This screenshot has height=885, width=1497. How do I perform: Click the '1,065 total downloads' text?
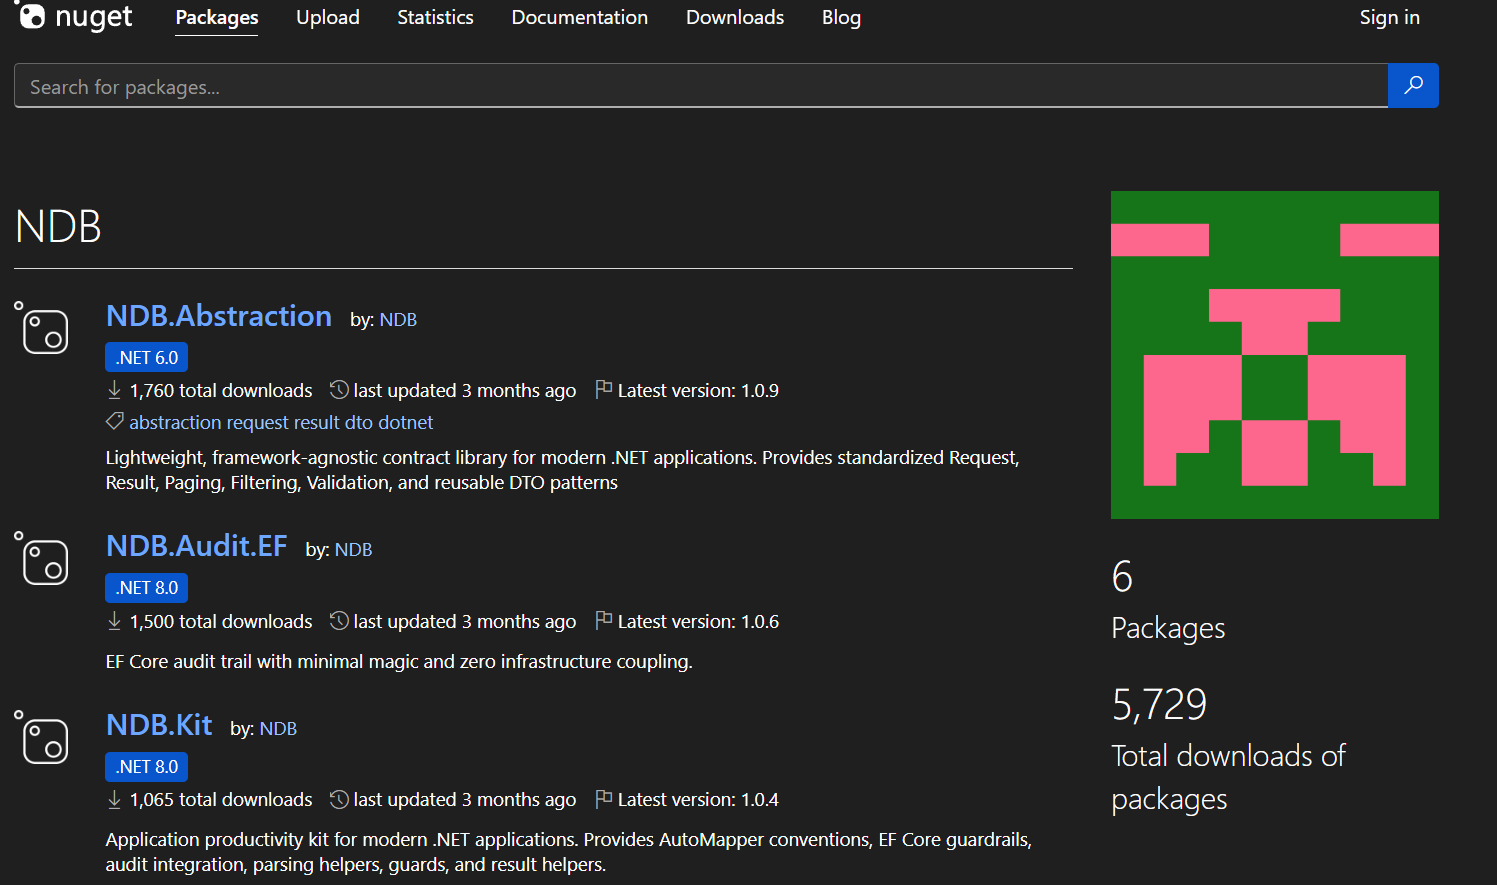click(x=221, y=799)
